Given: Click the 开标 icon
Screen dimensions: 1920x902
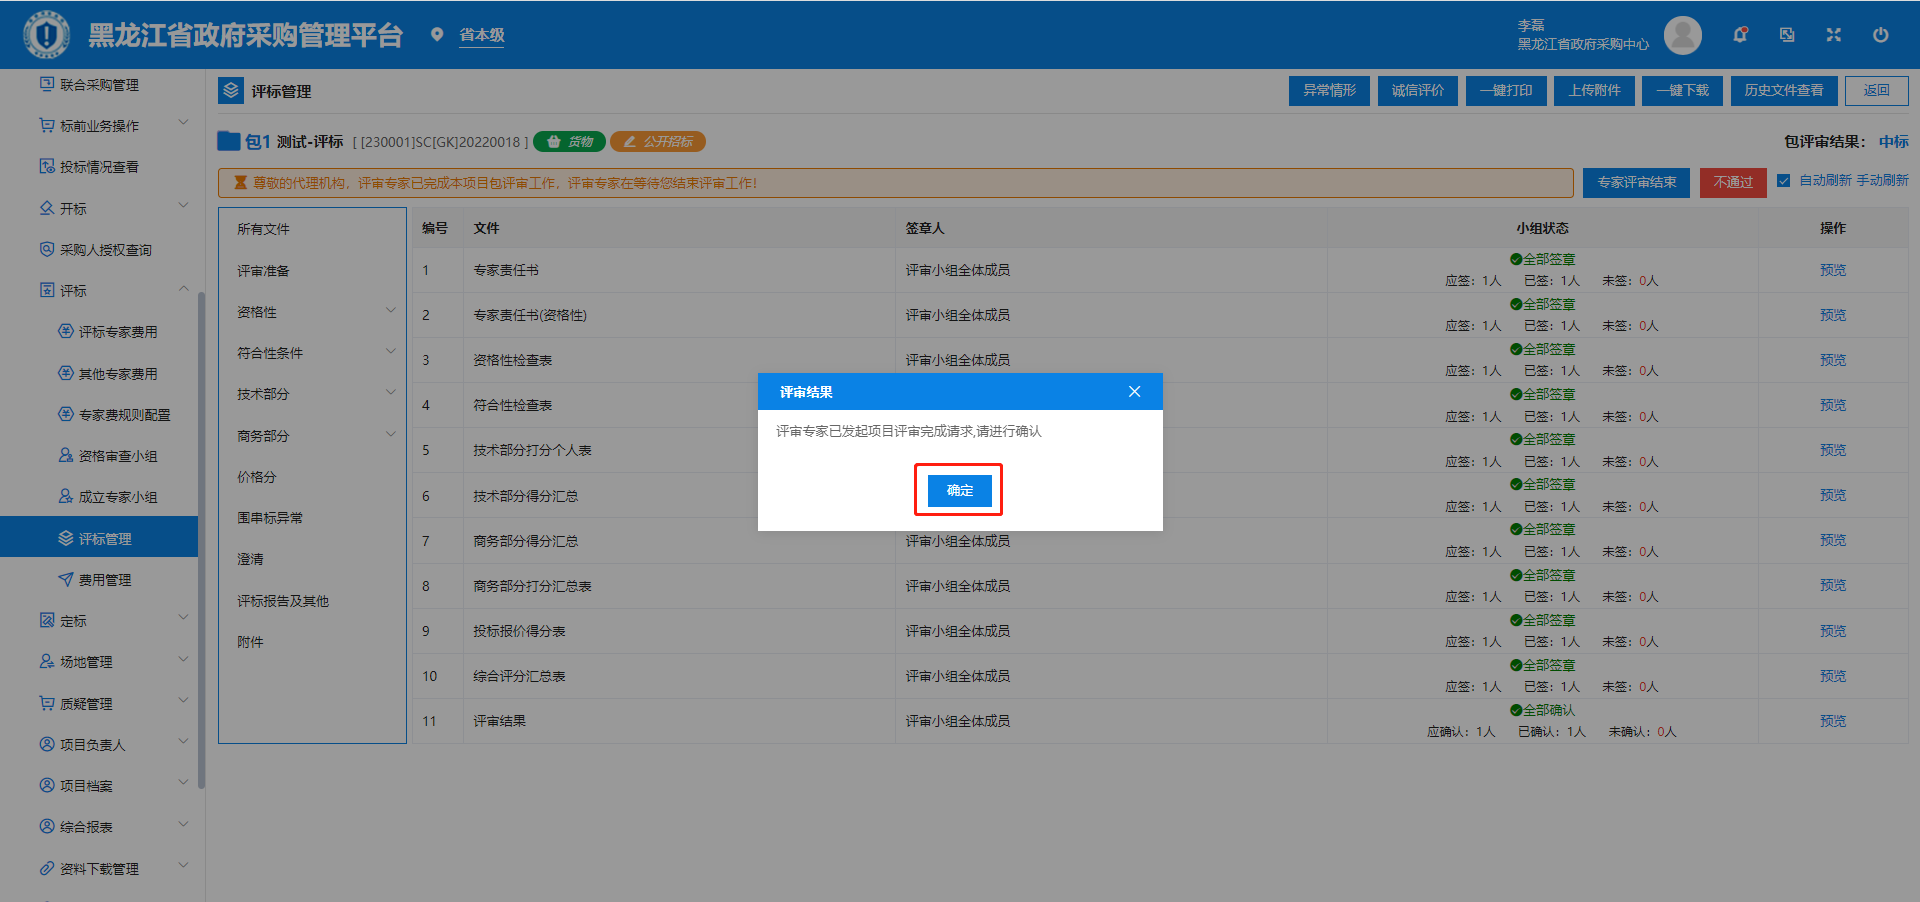Looking at the screenshot, I should click(x=47, y=208).
